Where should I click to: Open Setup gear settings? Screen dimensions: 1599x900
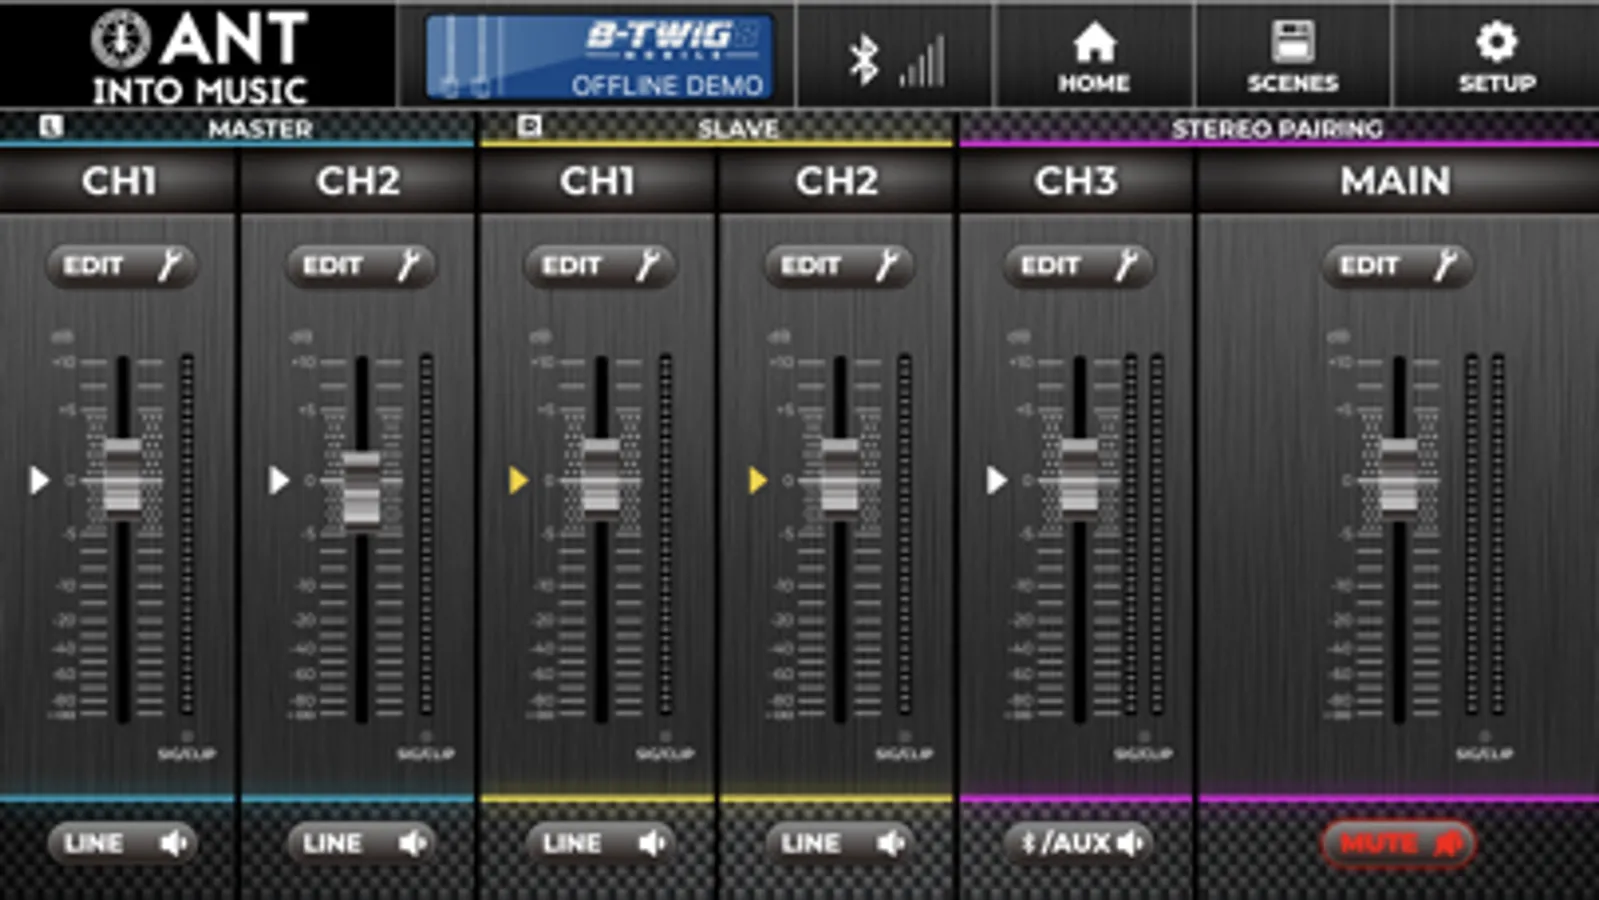pos(1496,56)
